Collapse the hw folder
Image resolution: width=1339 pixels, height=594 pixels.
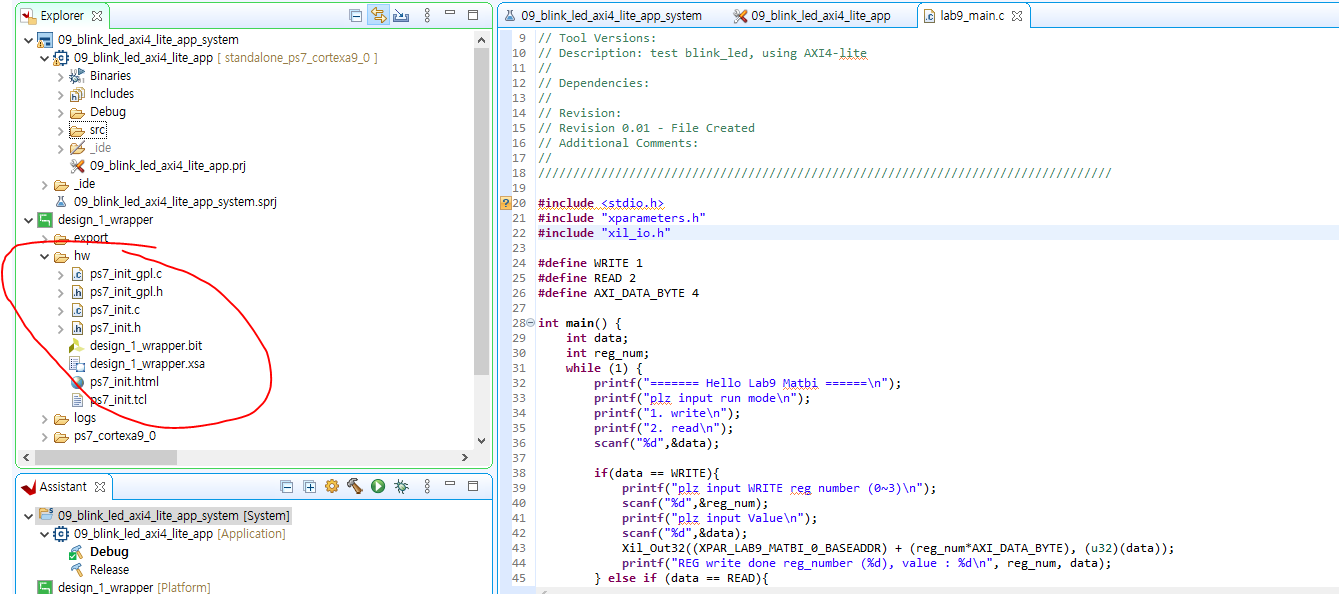(x=45, y=256)
